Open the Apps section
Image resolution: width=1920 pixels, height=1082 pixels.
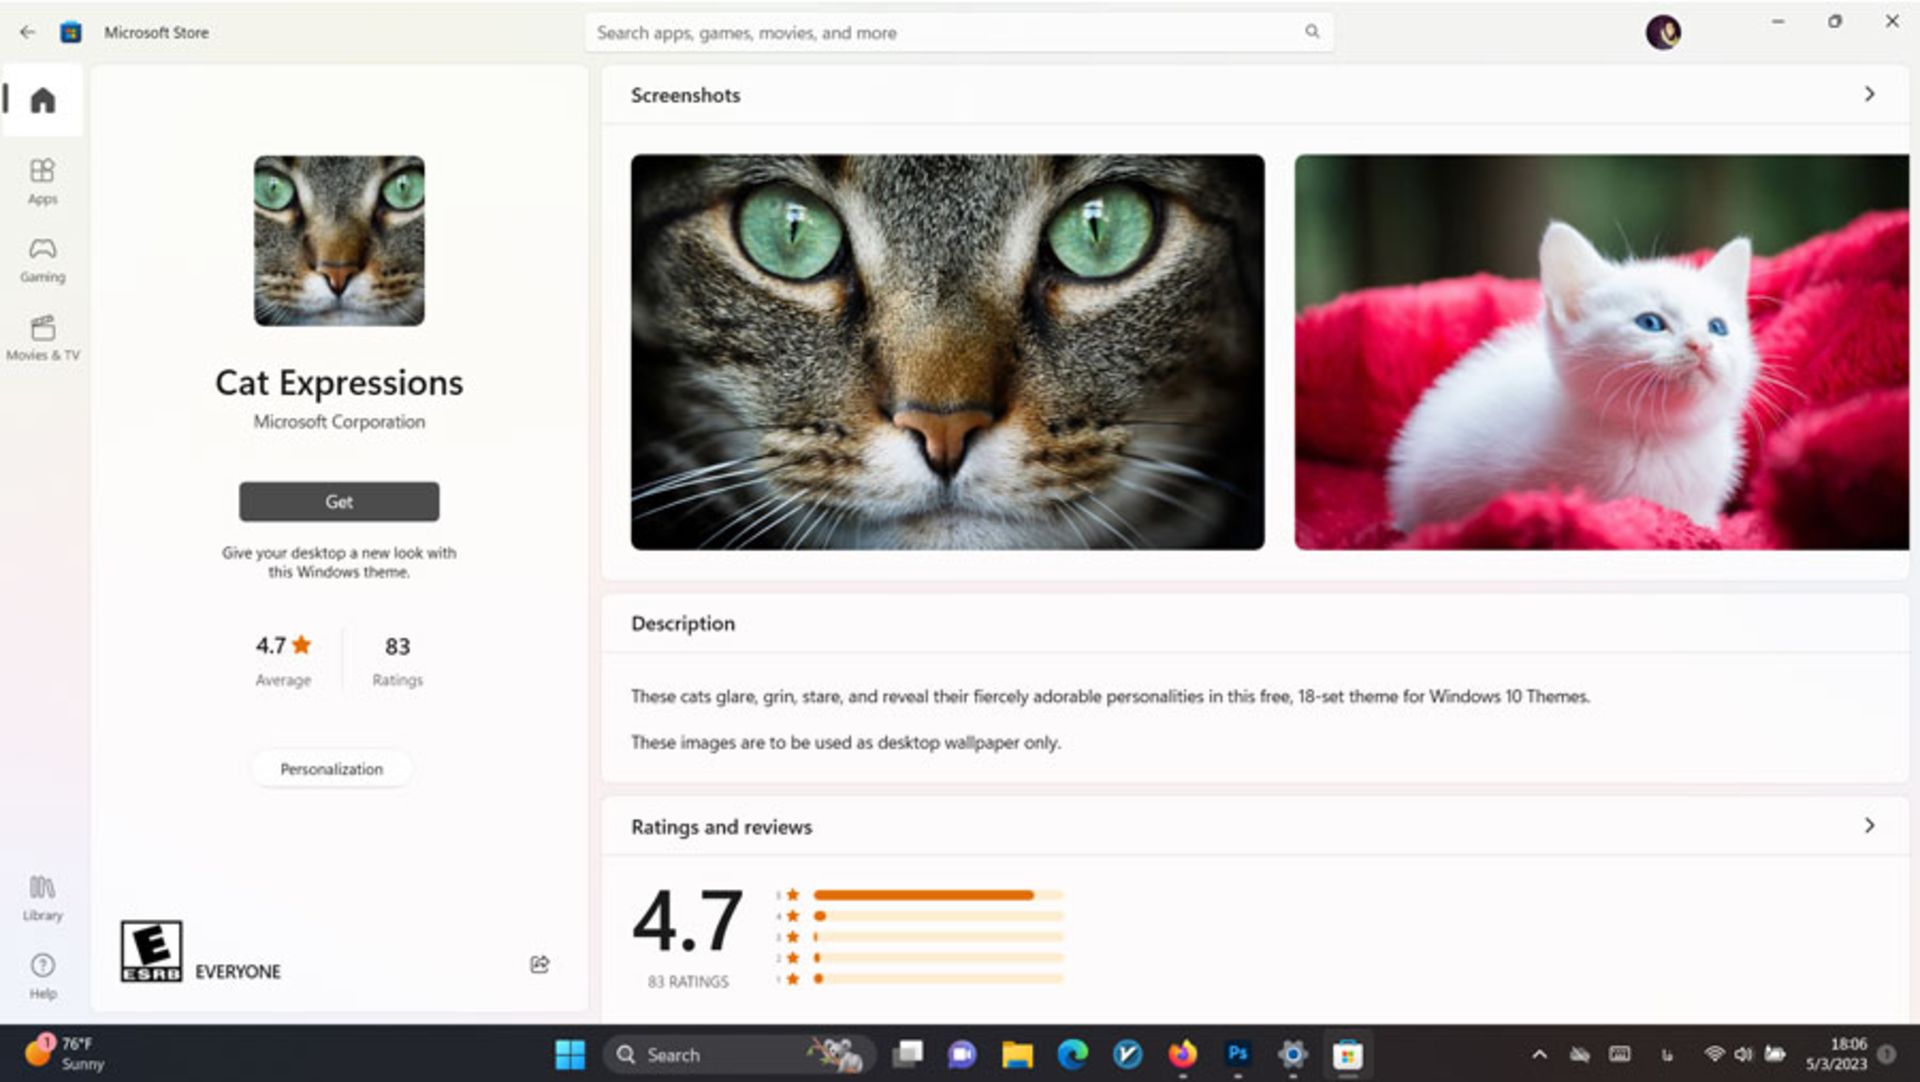[x=42, y=181]
